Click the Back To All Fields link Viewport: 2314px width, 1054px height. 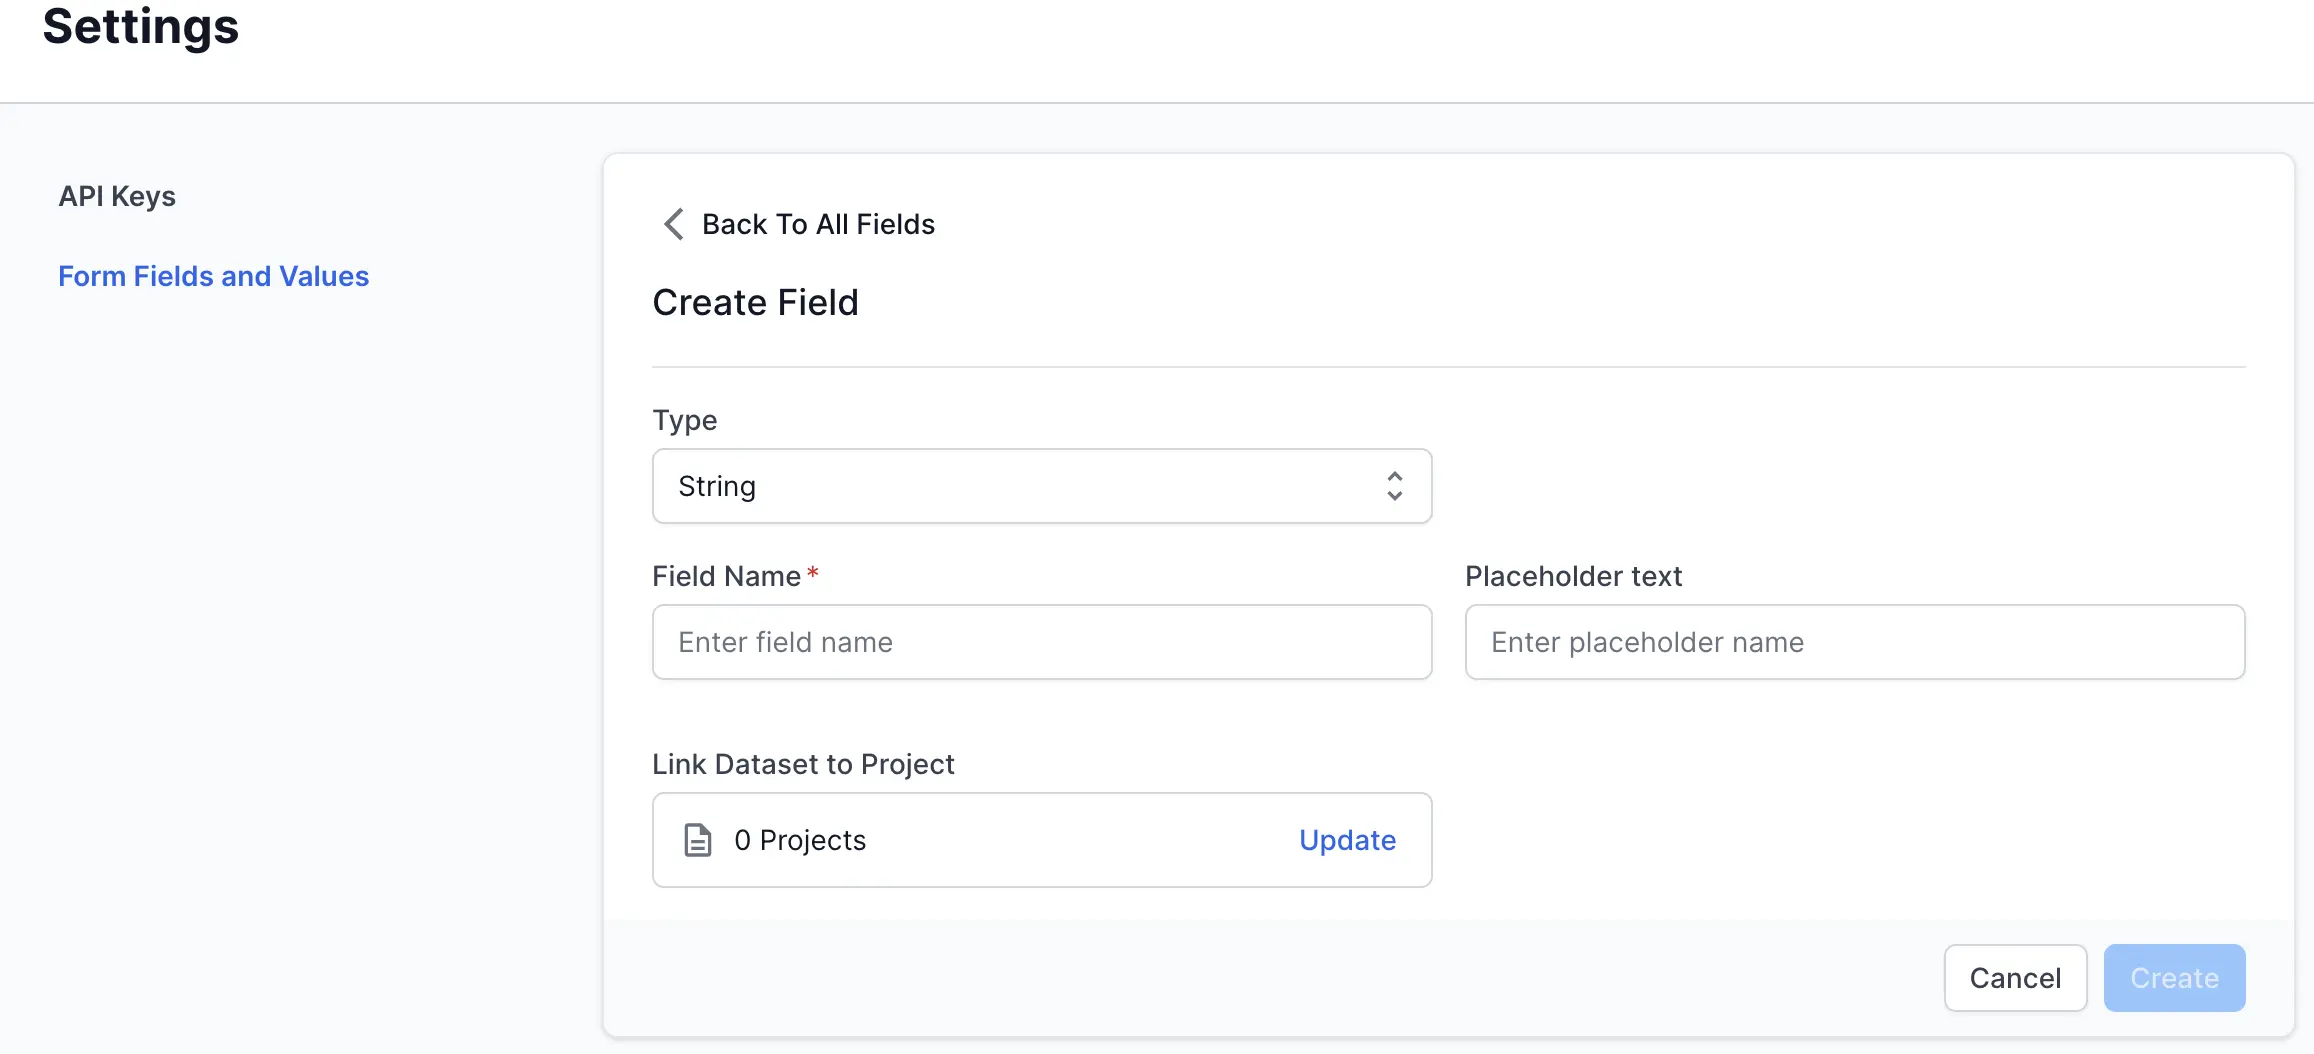pos(818,224)
